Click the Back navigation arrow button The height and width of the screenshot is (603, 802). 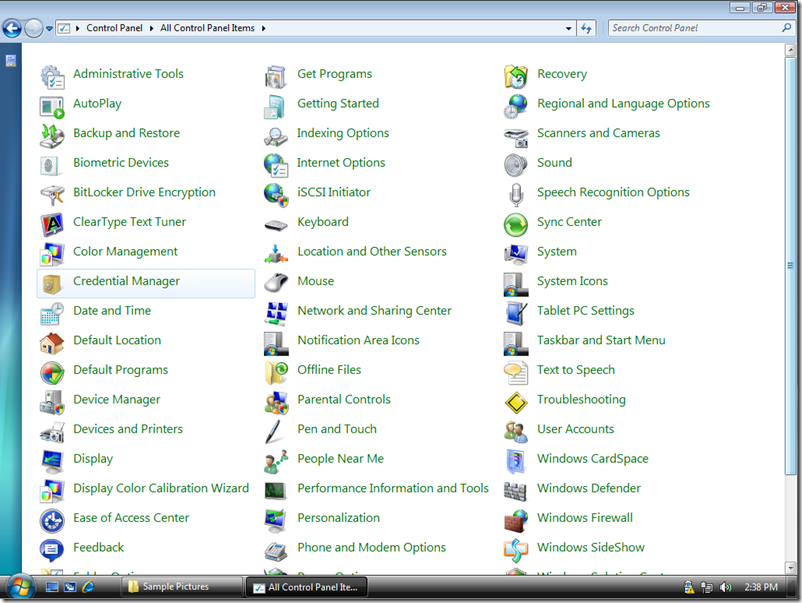pyautogui.click(x=12, y=29)
